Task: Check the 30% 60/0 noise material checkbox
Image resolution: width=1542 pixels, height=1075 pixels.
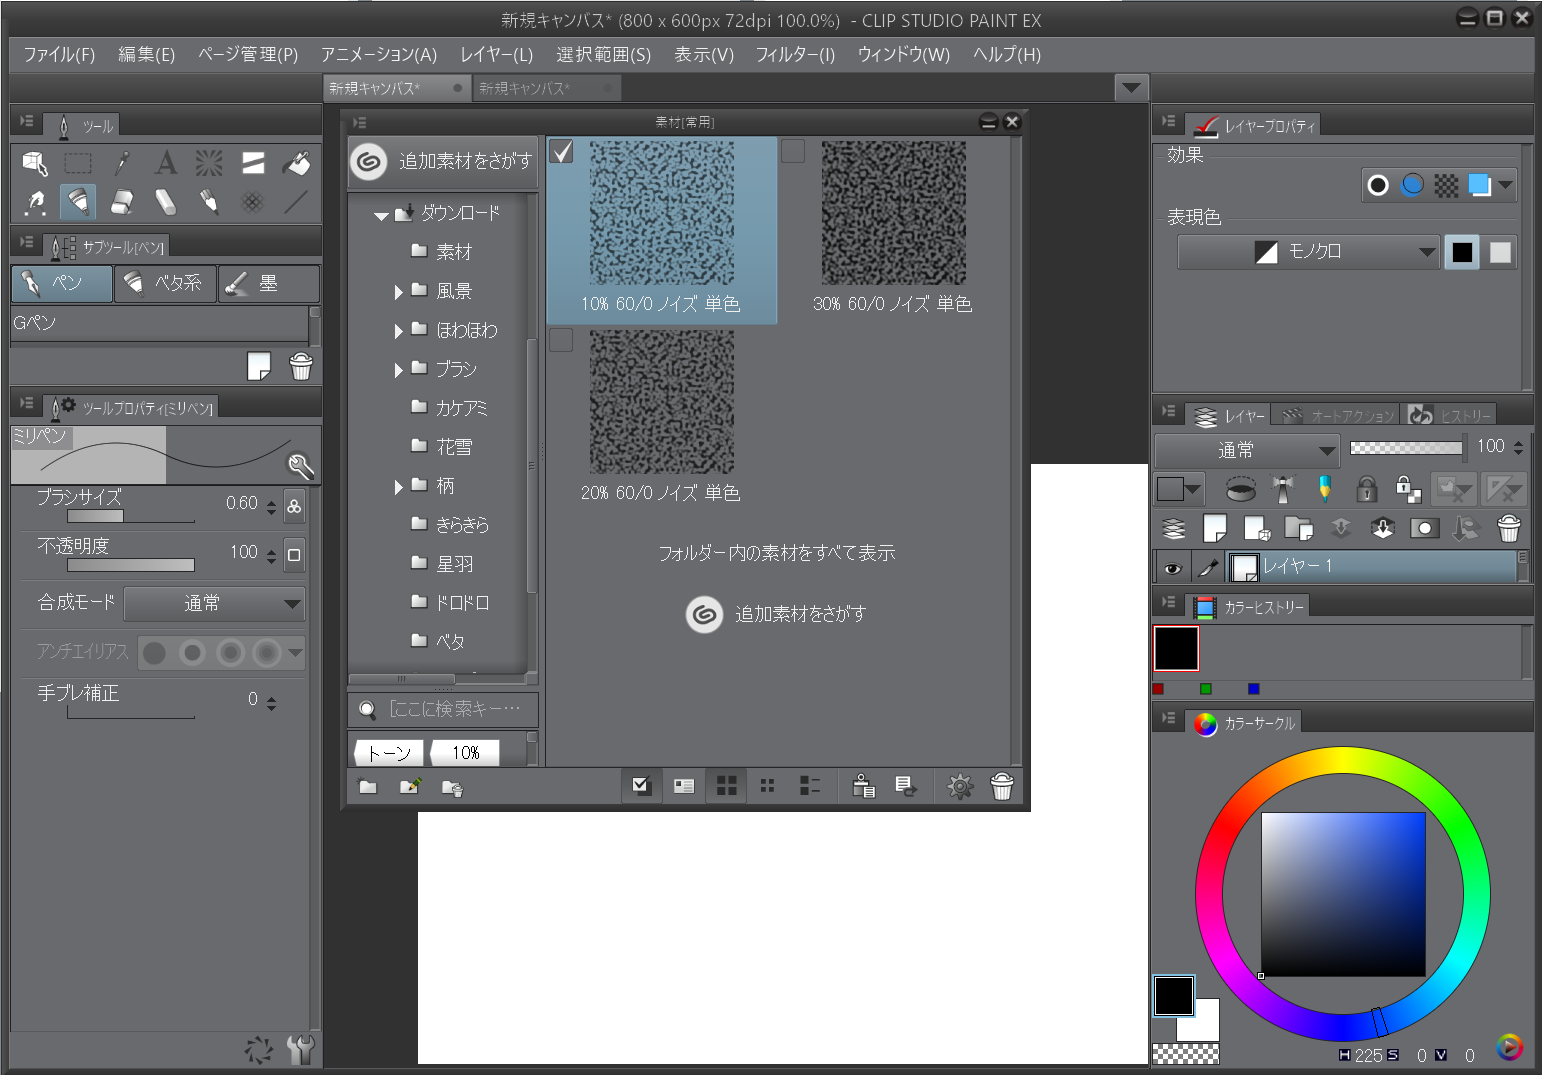Action: point(793,152)
